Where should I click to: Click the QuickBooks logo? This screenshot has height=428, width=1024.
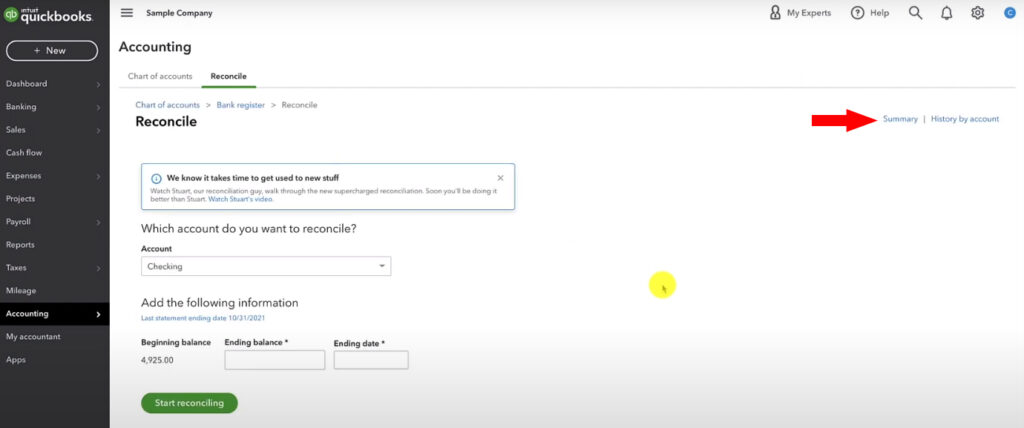pos(48,16)
